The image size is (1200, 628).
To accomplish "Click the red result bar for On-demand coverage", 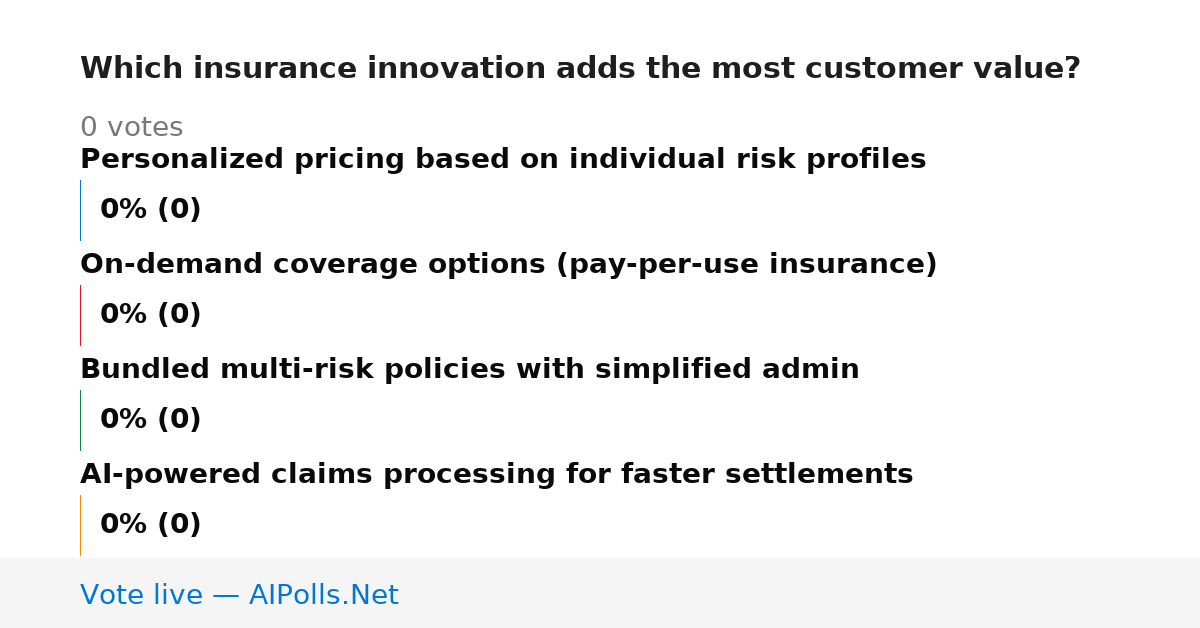I will point(80,315).
